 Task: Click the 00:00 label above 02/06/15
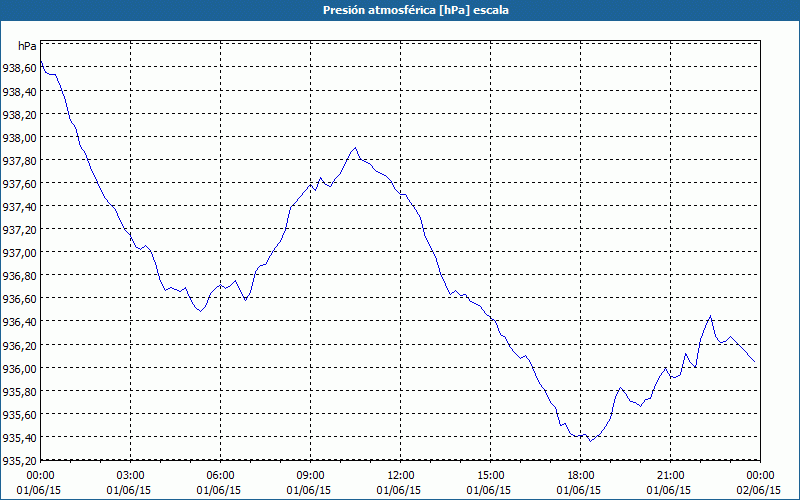click(760, 476)
